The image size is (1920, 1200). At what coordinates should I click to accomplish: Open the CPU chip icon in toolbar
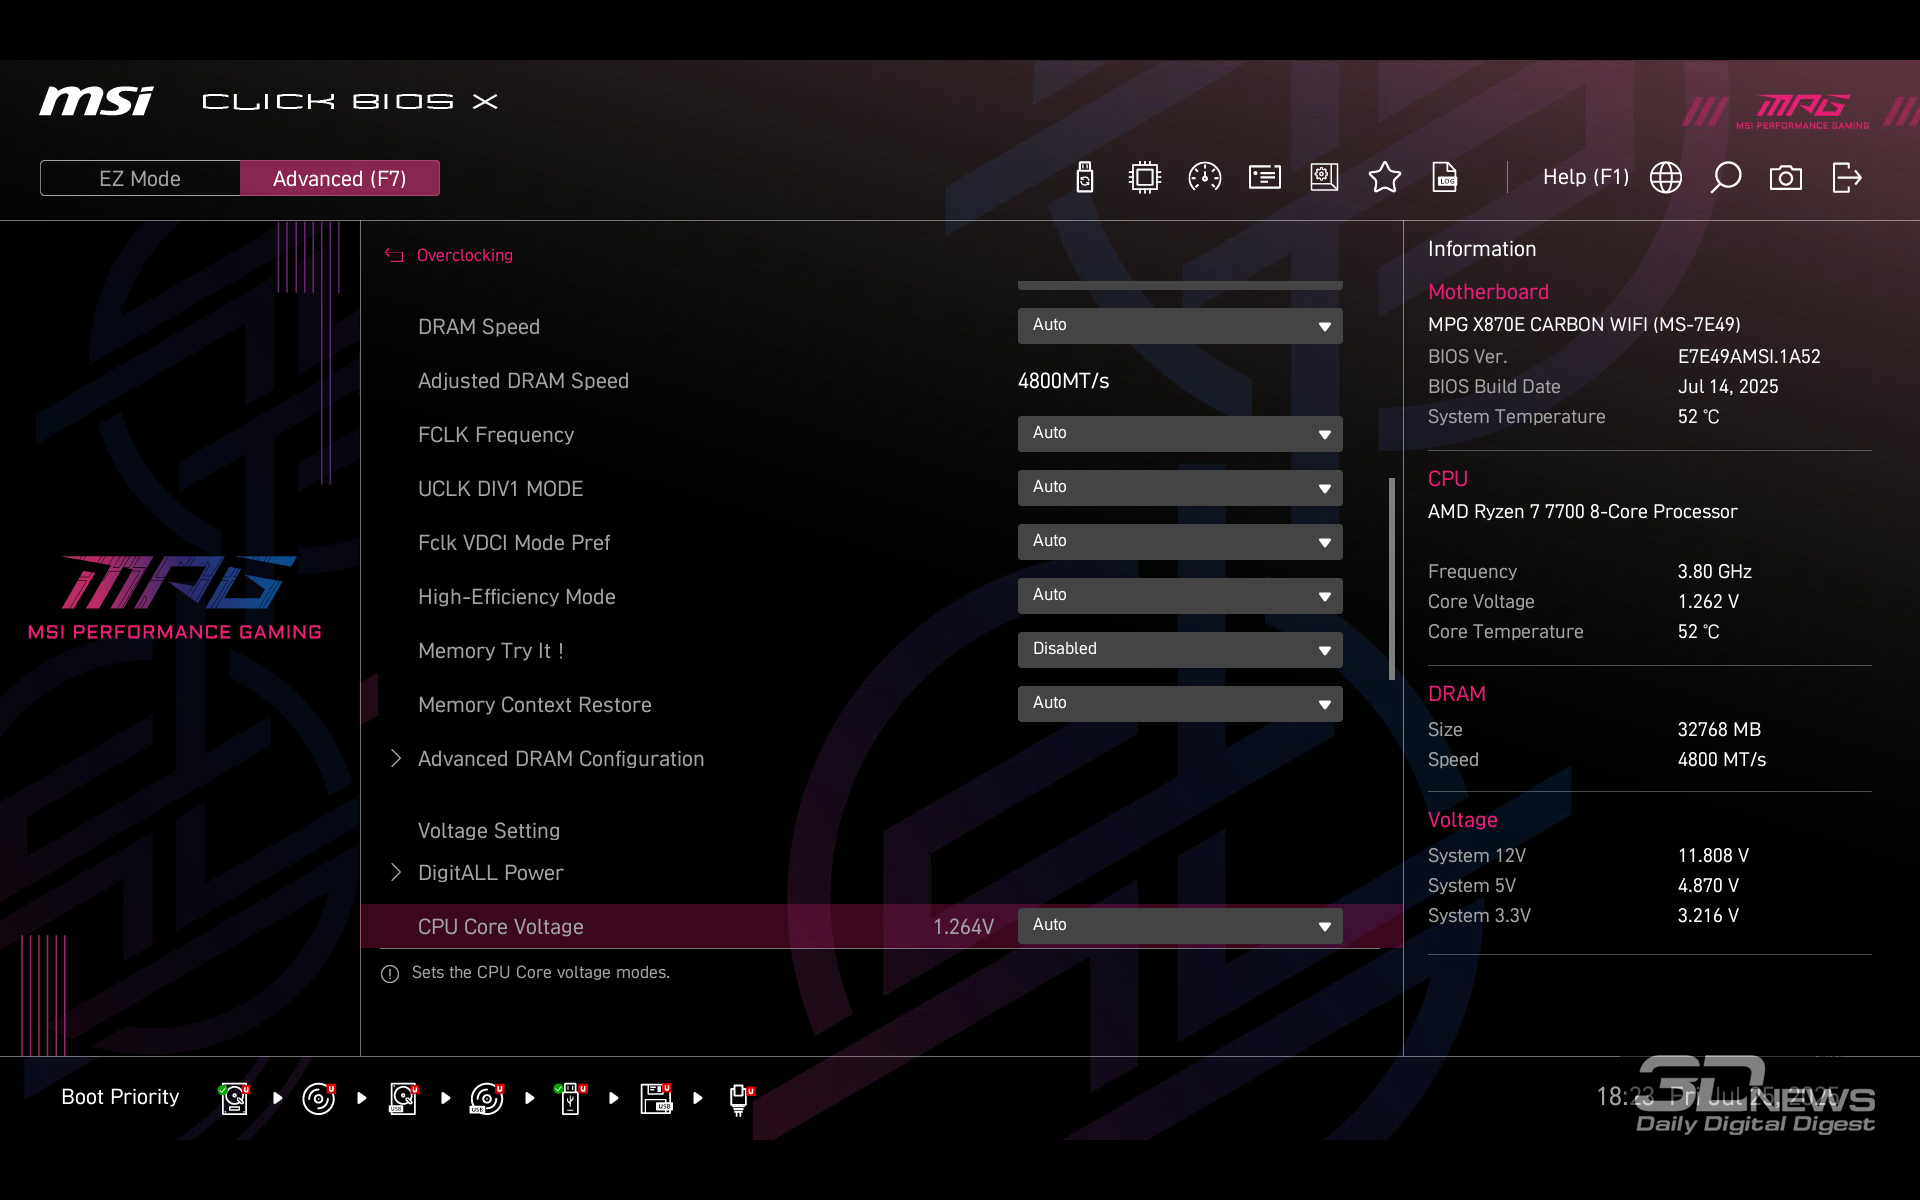point(1144,178)
